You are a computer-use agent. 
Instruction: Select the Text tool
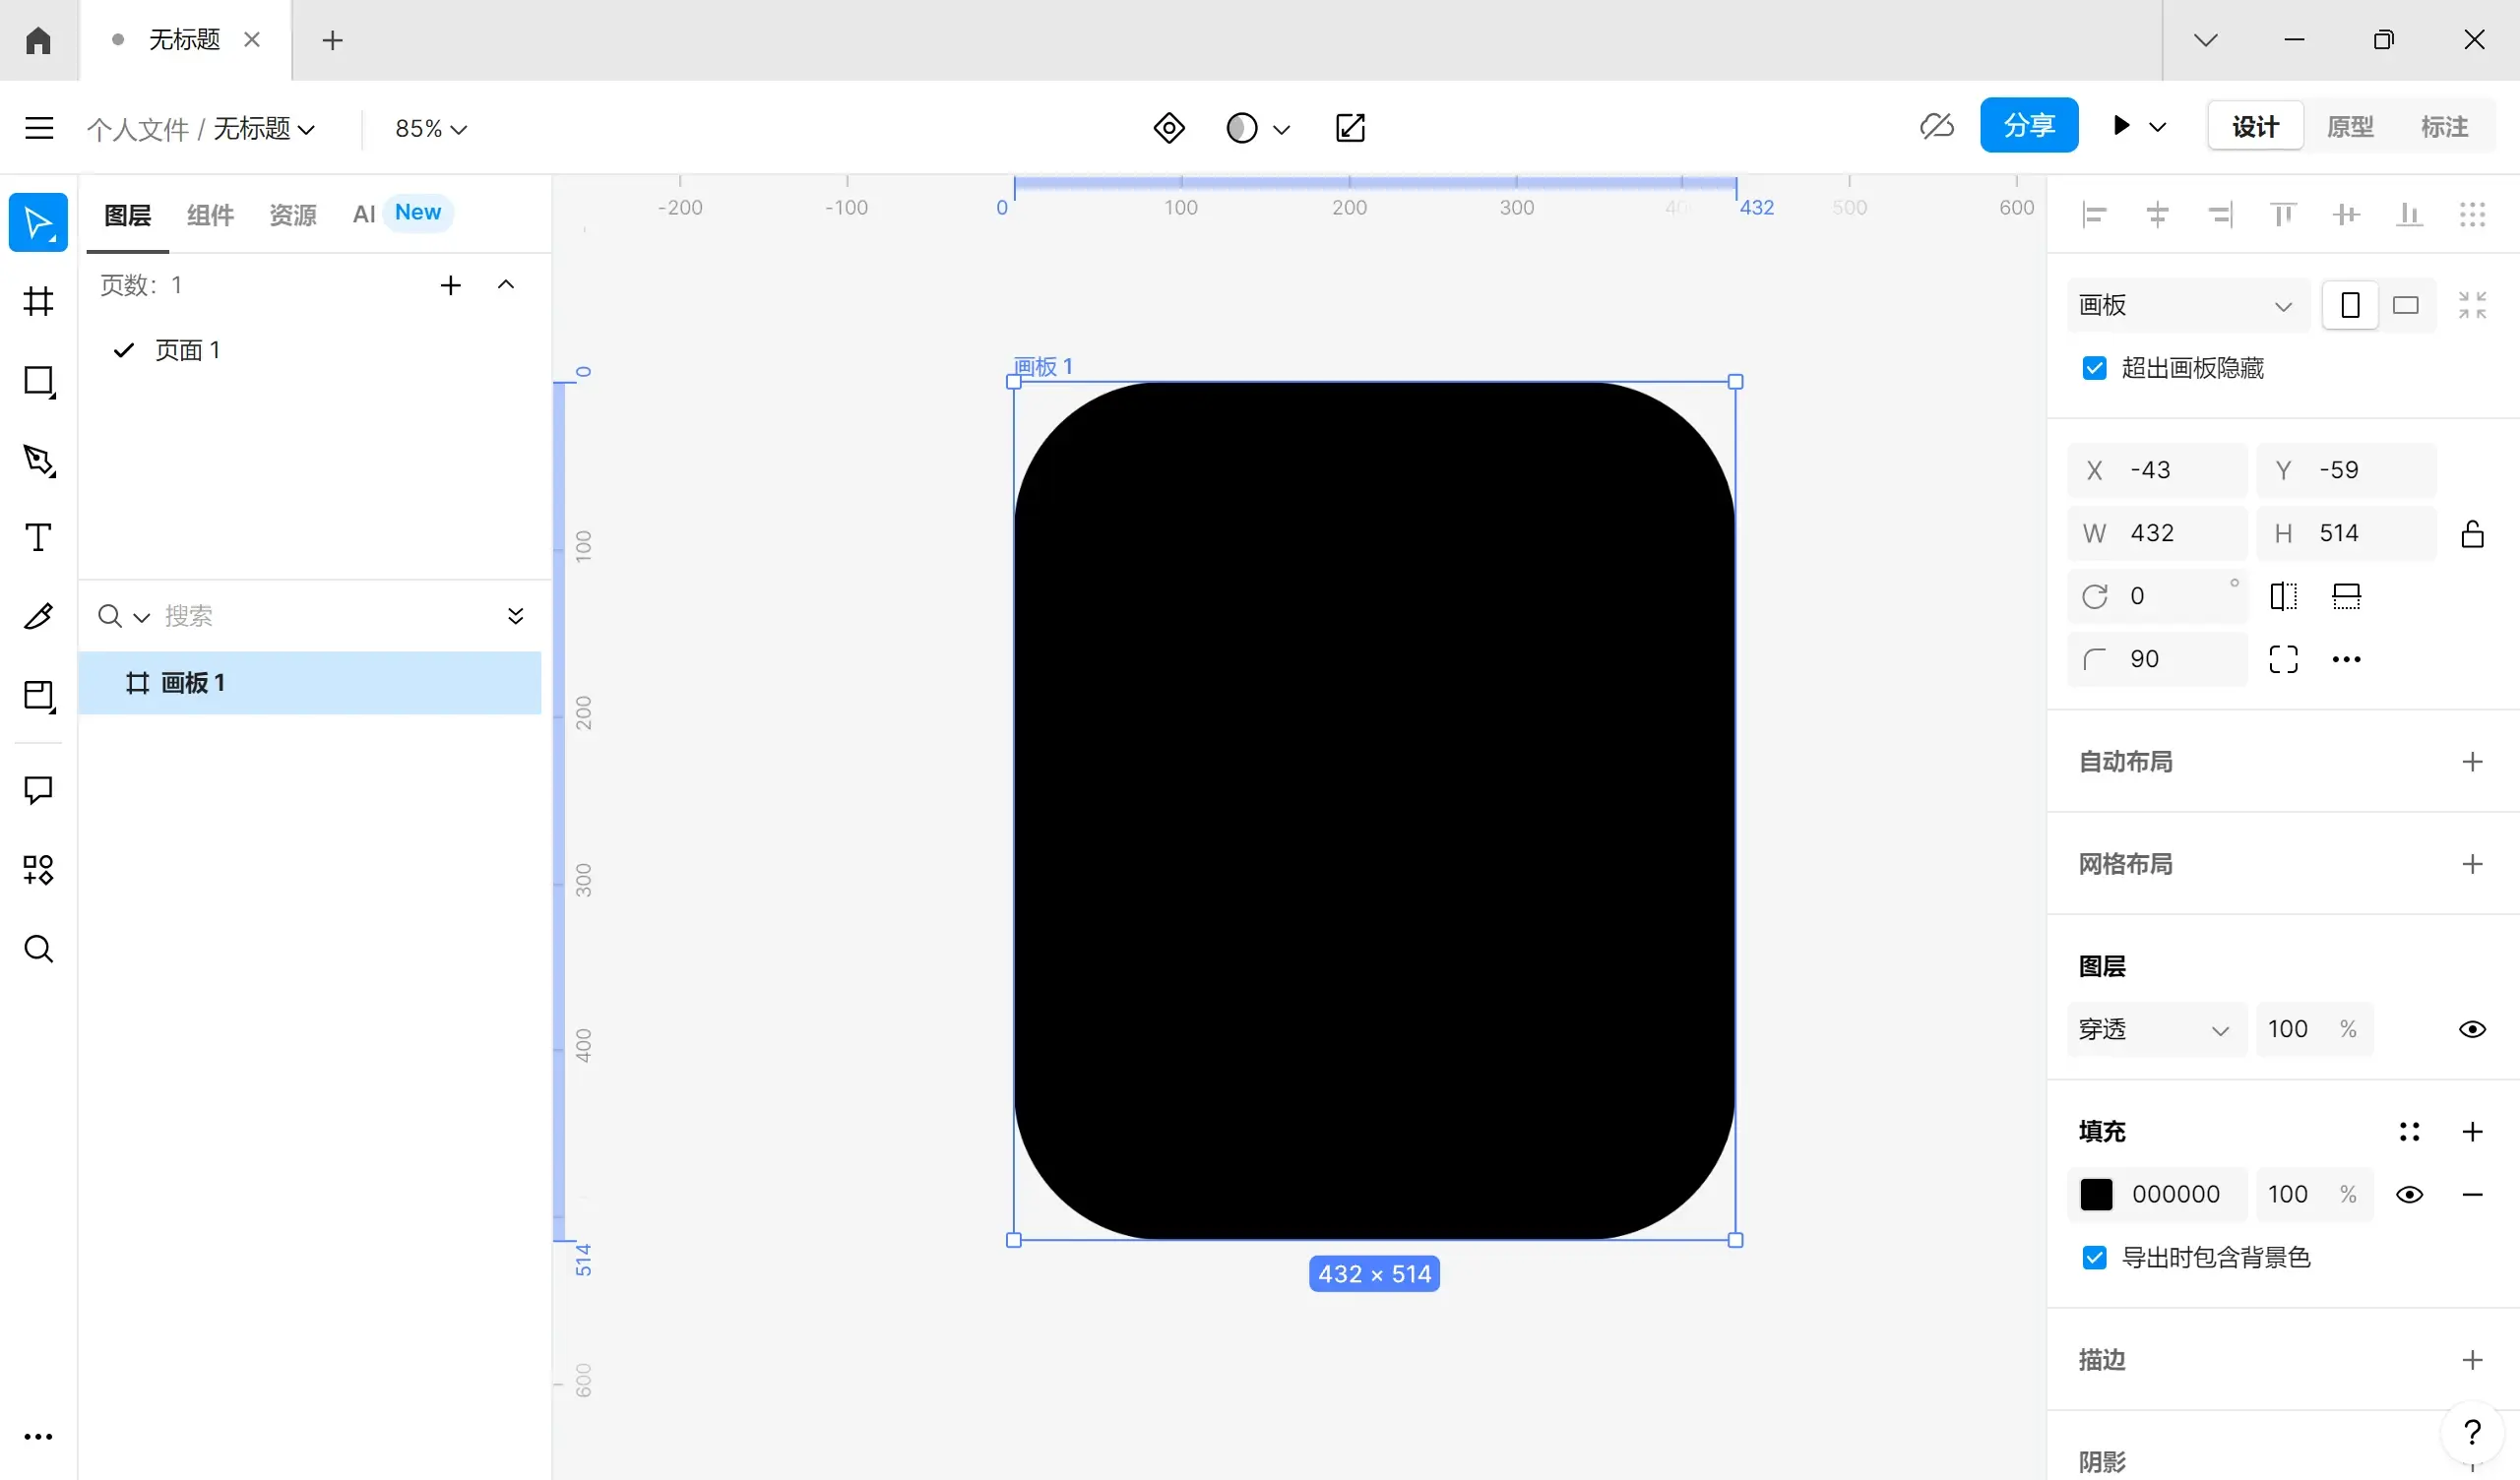pos(38,538)
